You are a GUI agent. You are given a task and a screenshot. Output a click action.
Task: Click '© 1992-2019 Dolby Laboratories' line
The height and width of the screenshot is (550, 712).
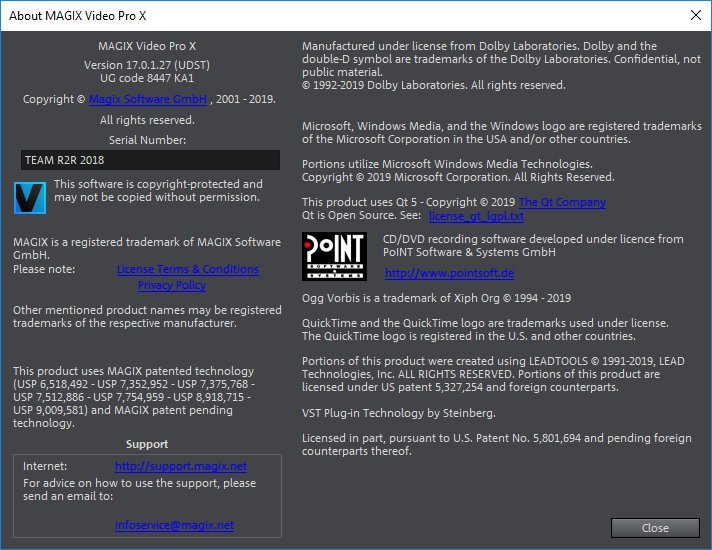click(434, 85)
